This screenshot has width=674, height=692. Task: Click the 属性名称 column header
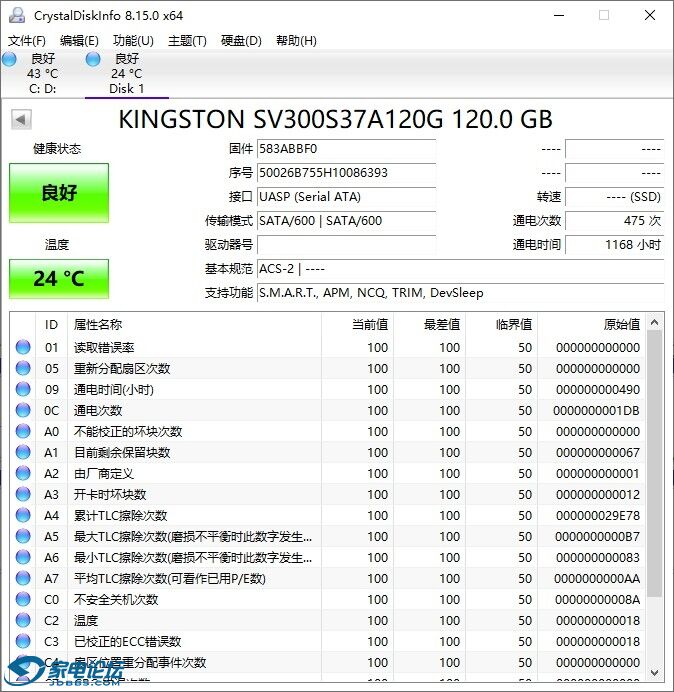194,325
